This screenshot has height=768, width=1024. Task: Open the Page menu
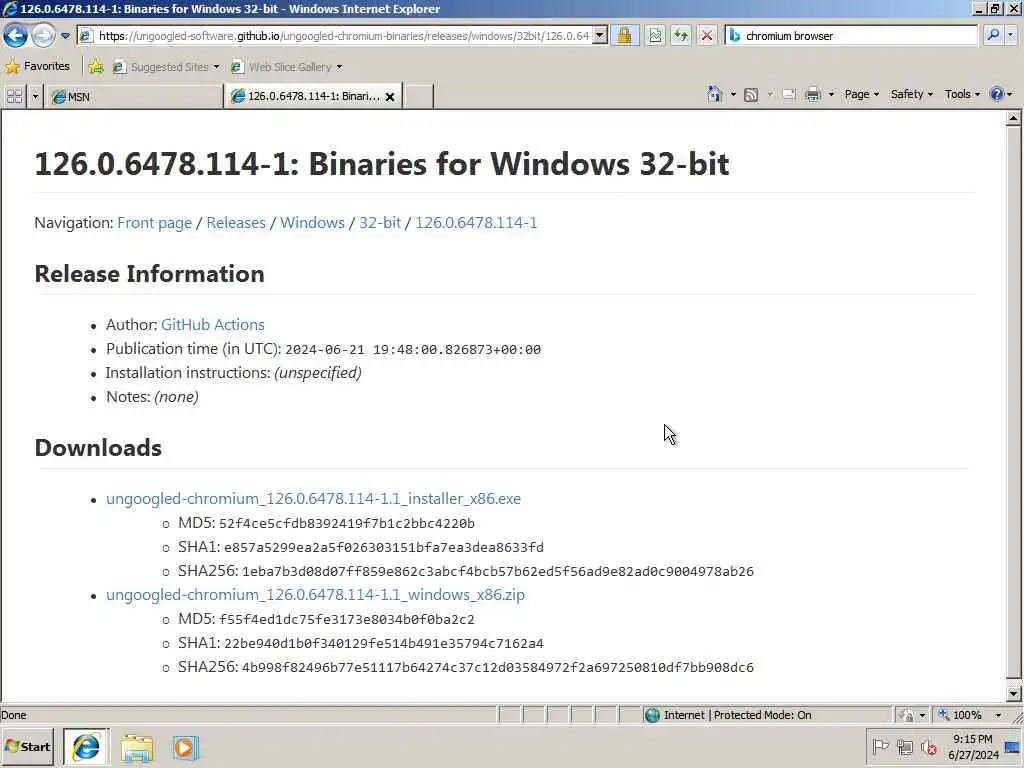click(861, 95)
